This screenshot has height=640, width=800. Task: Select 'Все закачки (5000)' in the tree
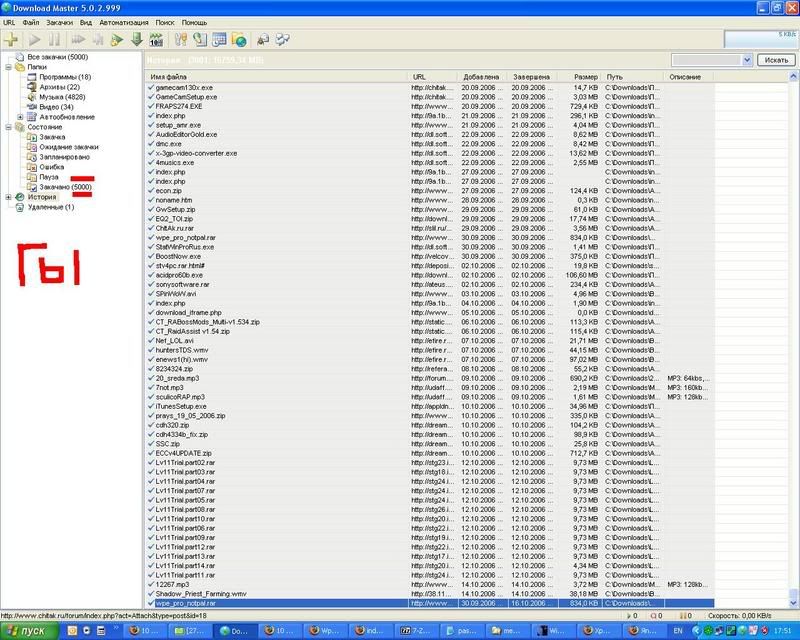tap(58, 57)
